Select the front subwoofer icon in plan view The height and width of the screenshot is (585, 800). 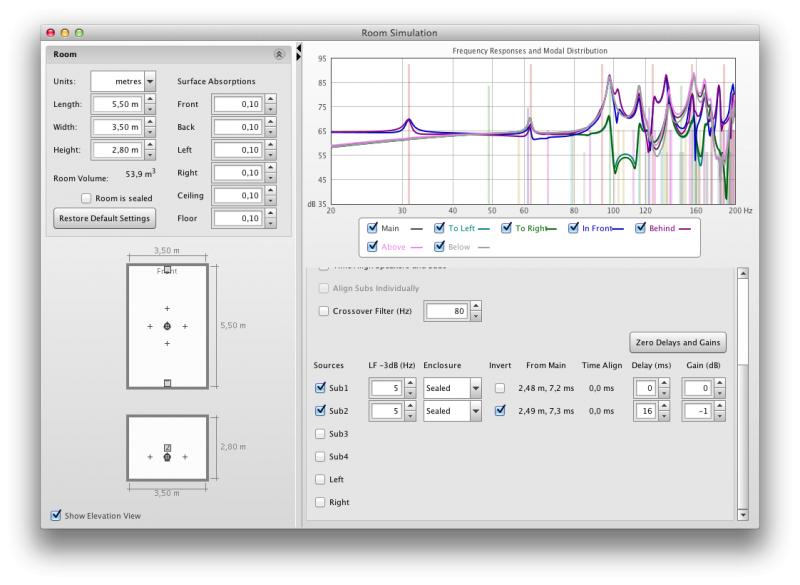[167, 270]
